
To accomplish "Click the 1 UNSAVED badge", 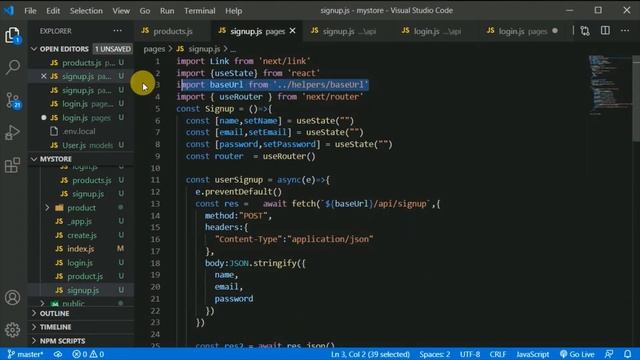I will pos(113,49).
